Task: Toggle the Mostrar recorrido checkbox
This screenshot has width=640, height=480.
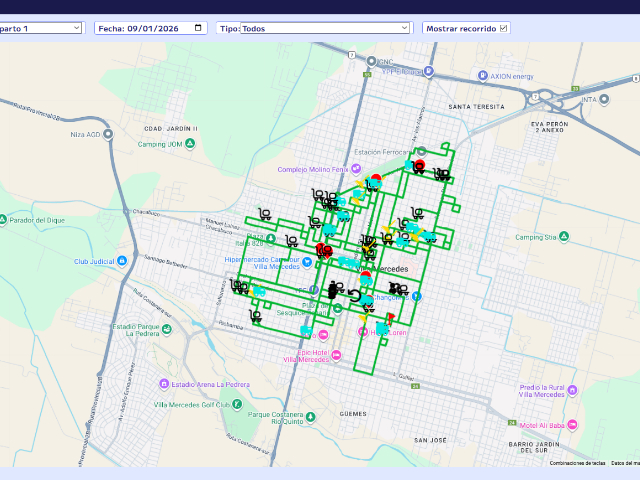Action: (x=503, y=28)
